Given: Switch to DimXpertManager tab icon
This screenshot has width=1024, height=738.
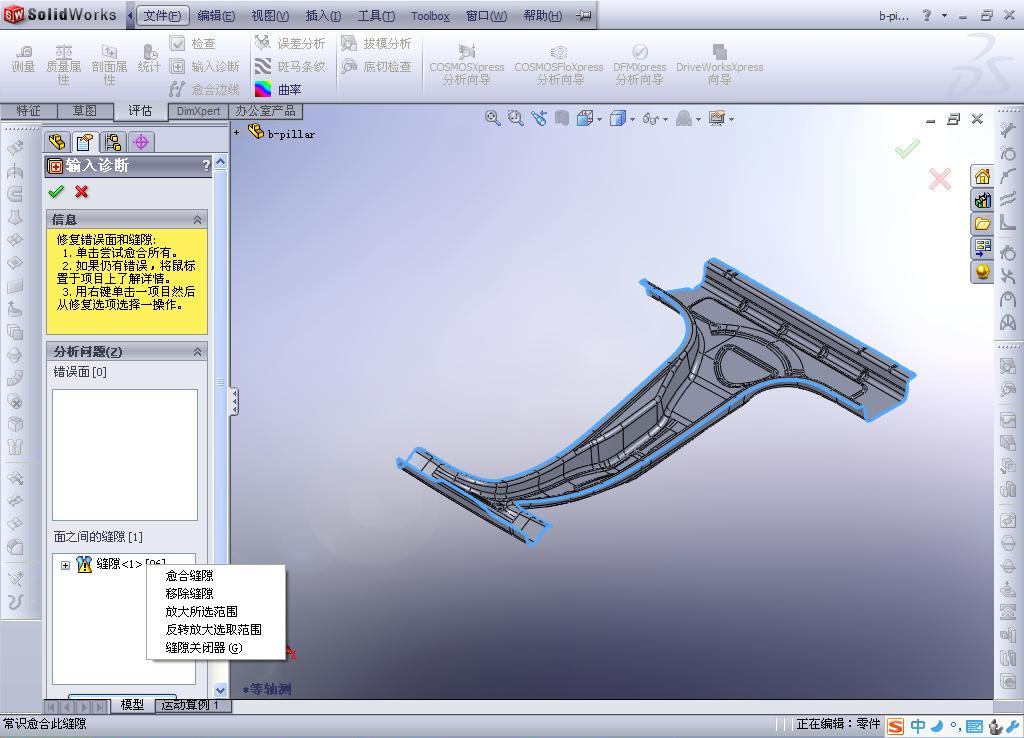Looking at the screenshot, I should (141, 142).
